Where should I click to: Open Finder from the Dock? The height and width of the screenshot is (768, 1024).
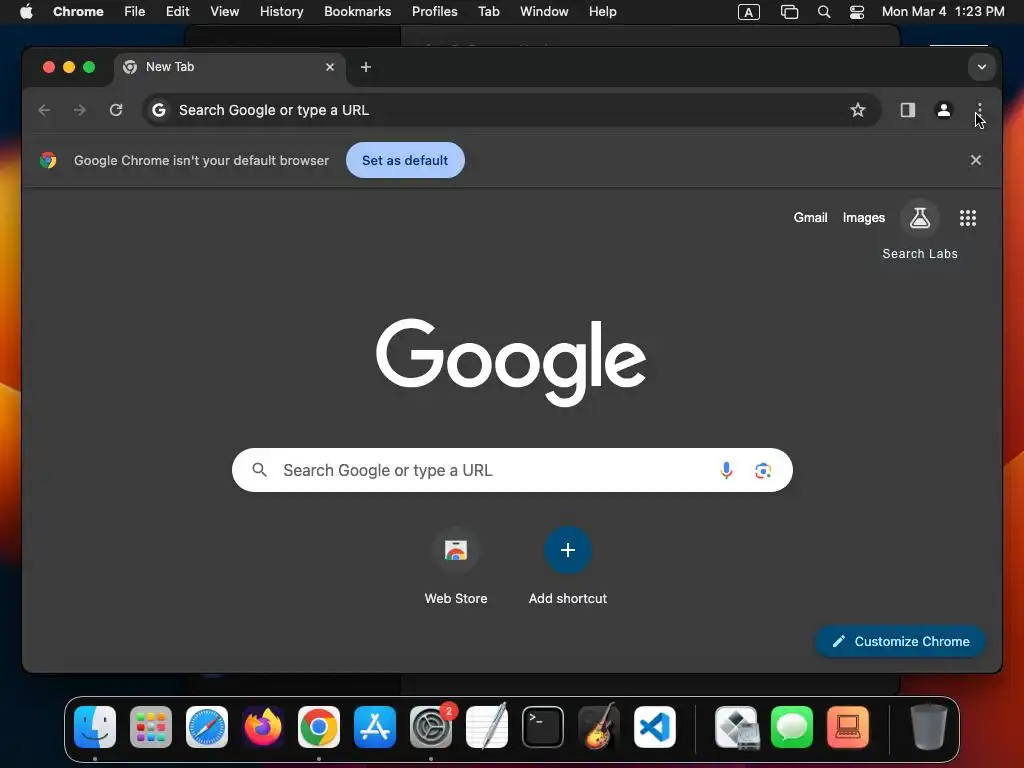pos(95,727)
